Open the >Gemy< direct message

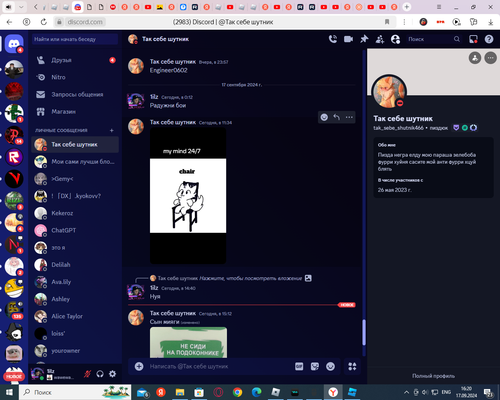75,179
